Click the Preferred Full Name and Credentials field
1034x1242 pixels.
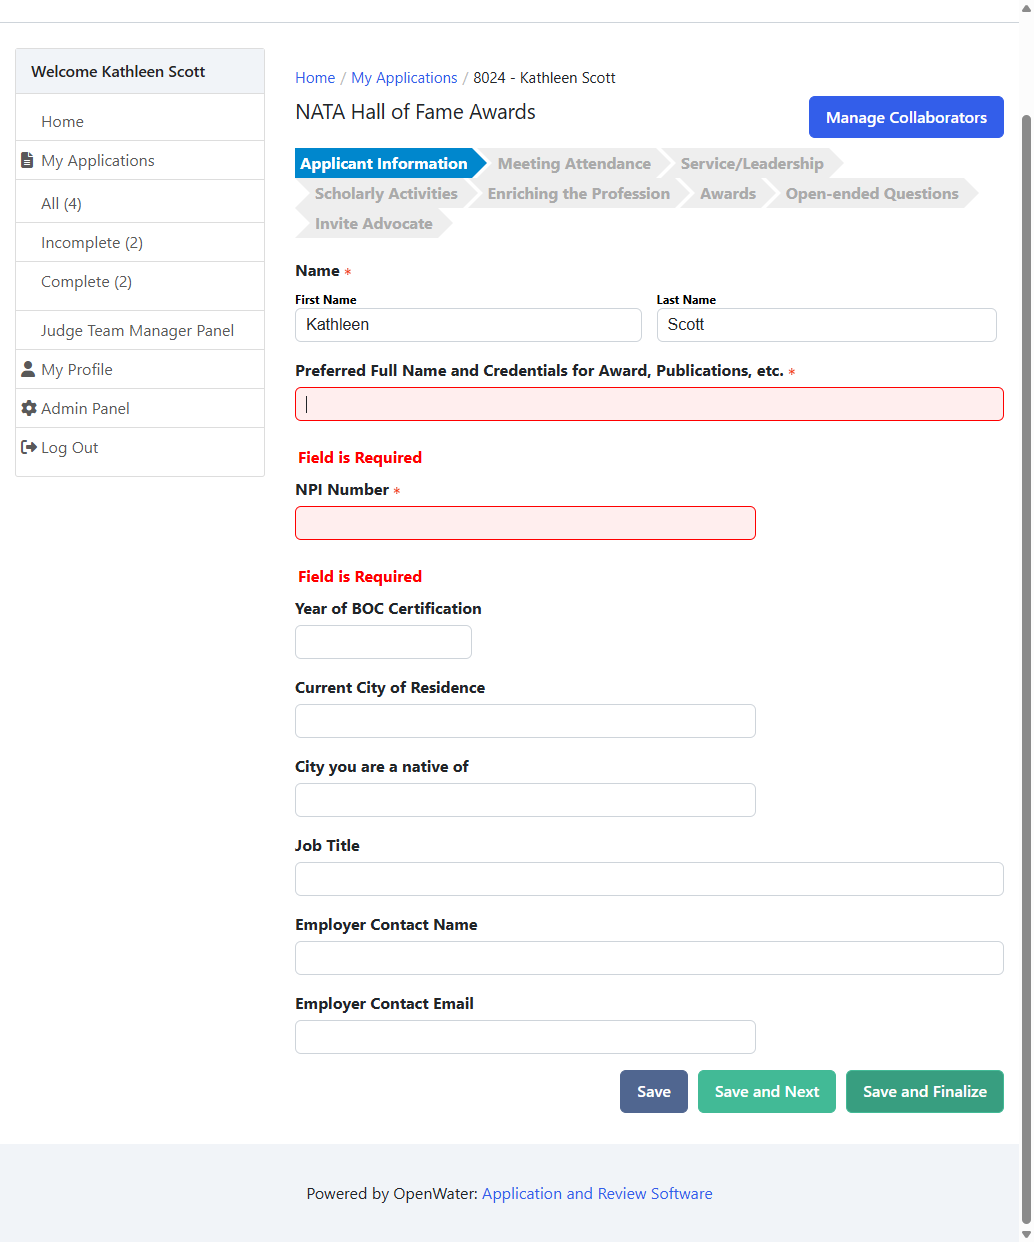pos(649,404)
